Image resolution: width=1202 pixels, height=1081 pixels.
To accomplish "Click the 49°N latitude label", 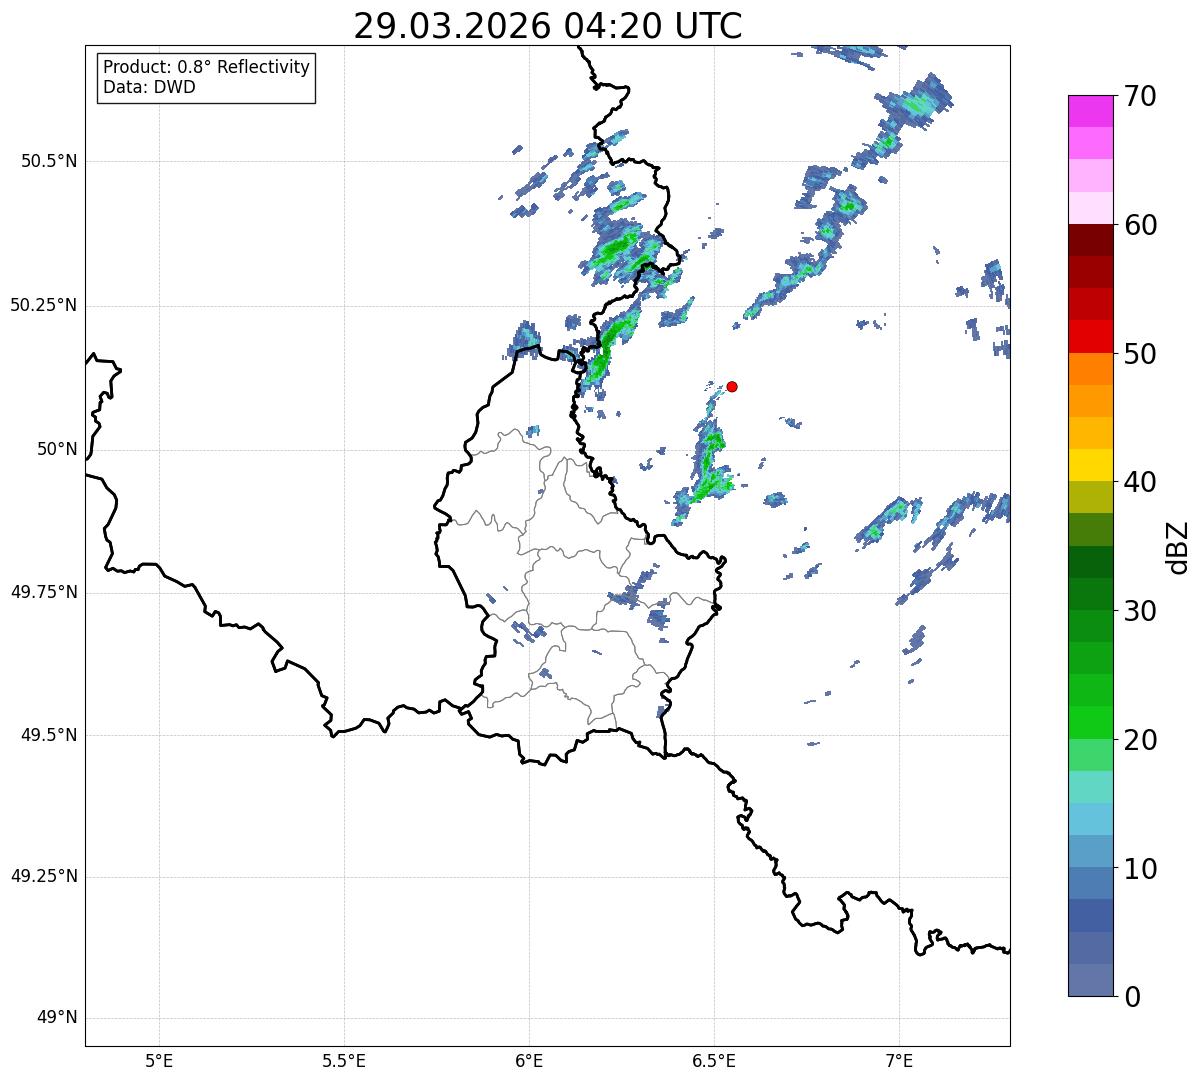I will [57, 1018].
